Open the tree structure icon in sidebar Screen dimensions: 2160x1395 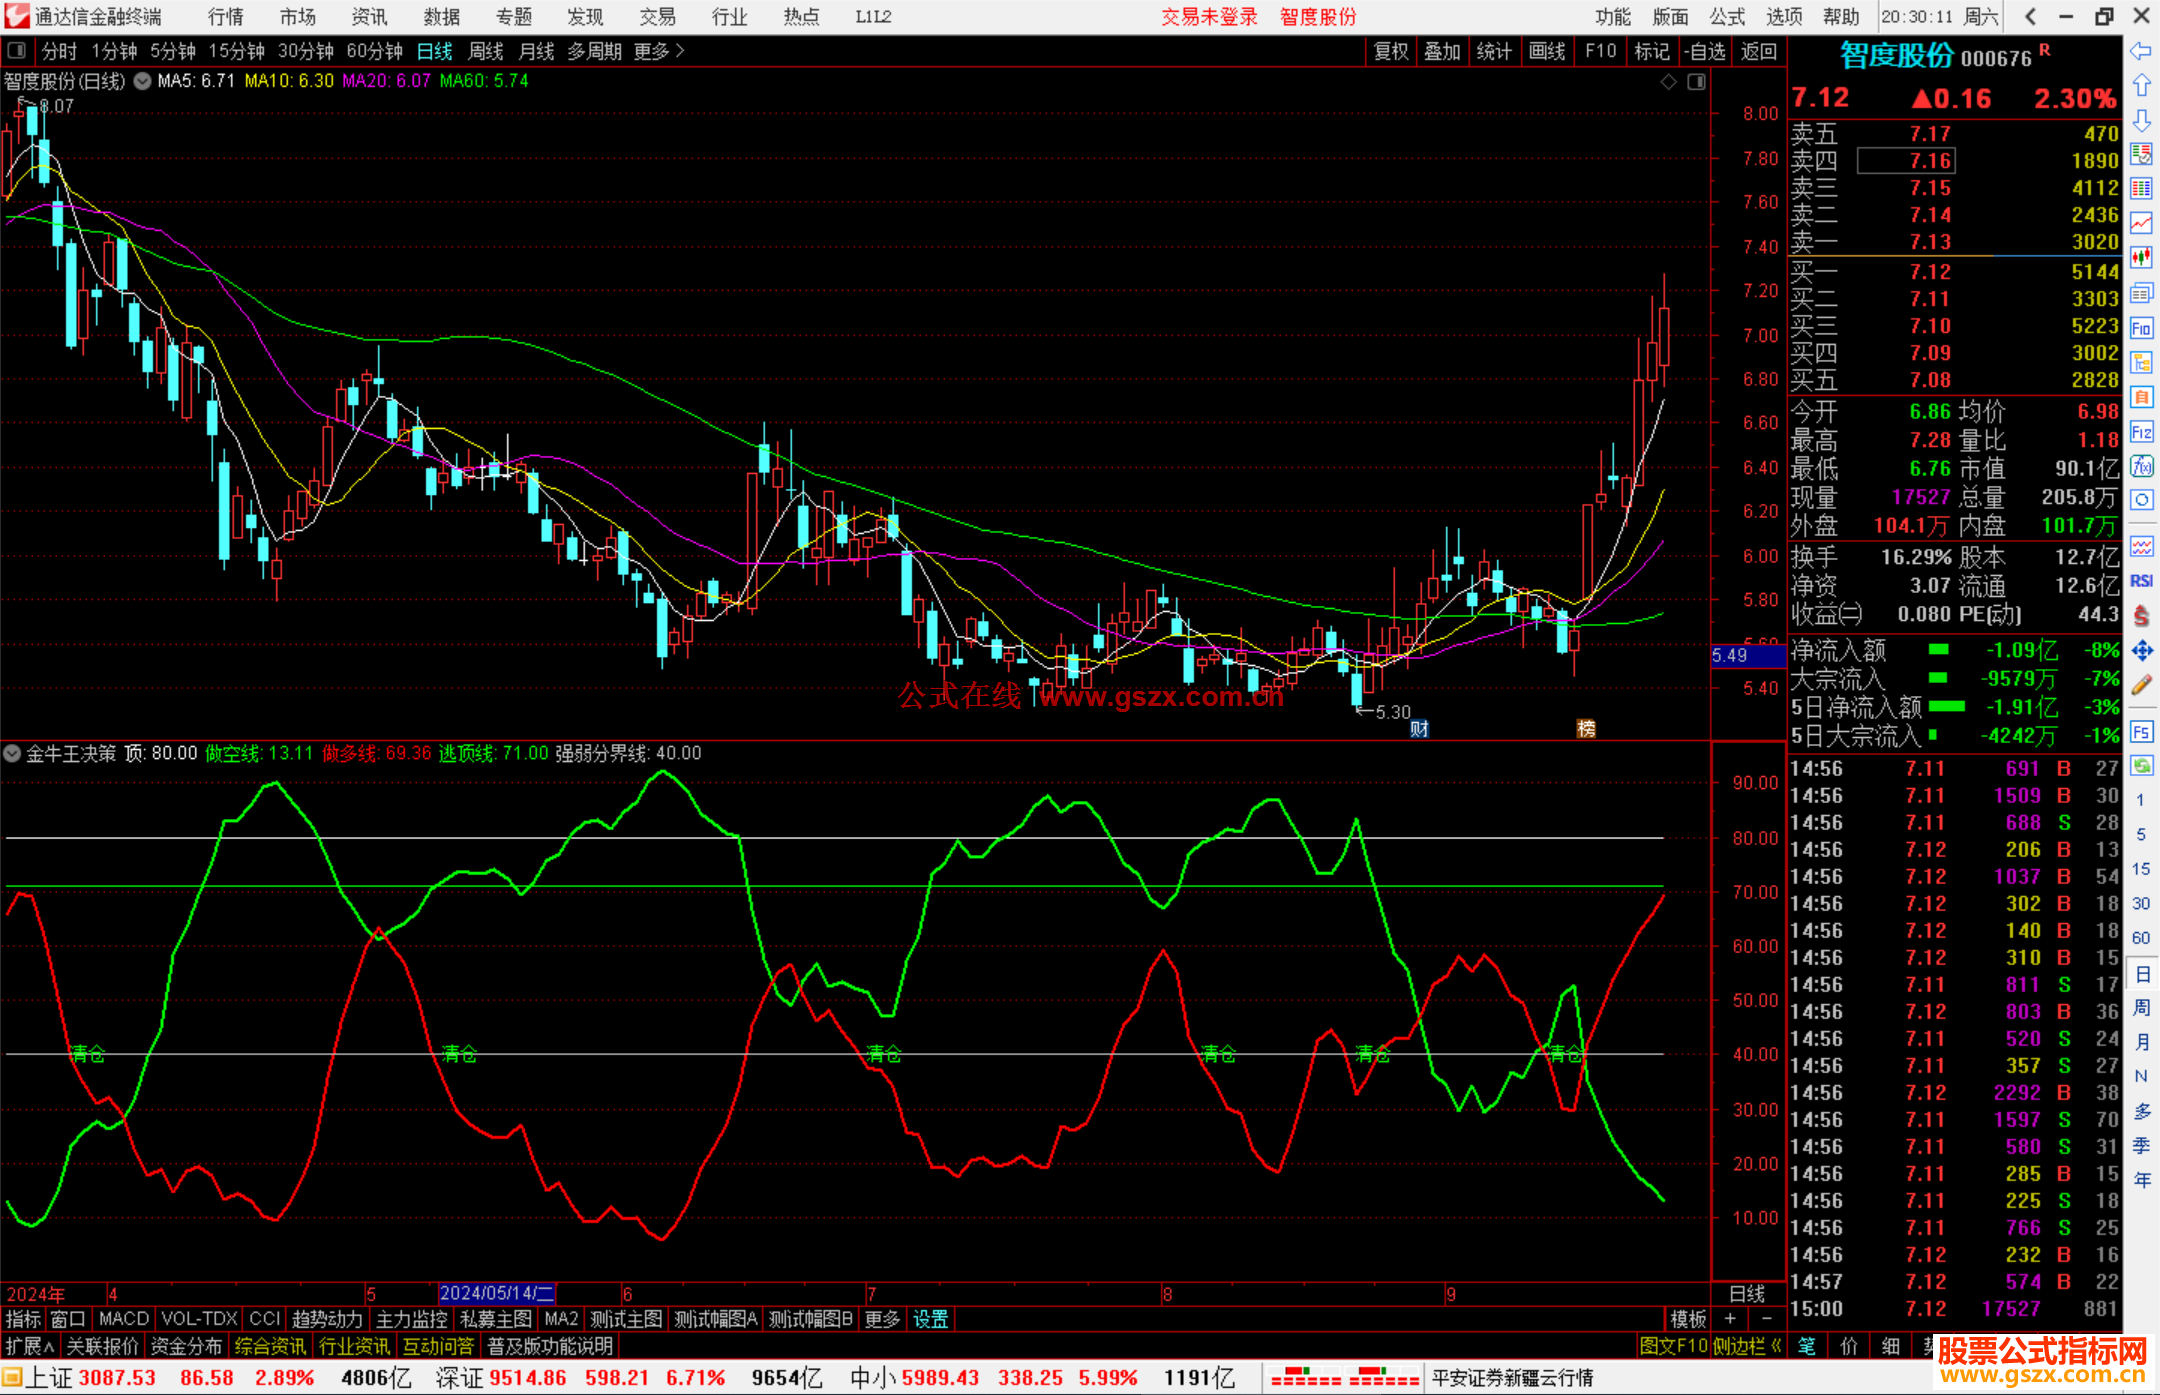[2141, 362]
